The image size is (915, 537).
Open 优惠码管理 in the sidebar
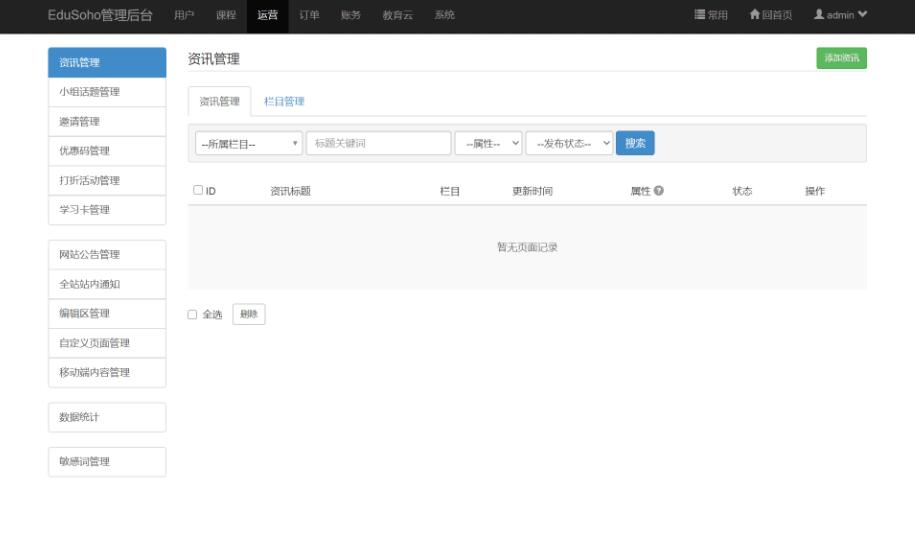coord(106,151)
